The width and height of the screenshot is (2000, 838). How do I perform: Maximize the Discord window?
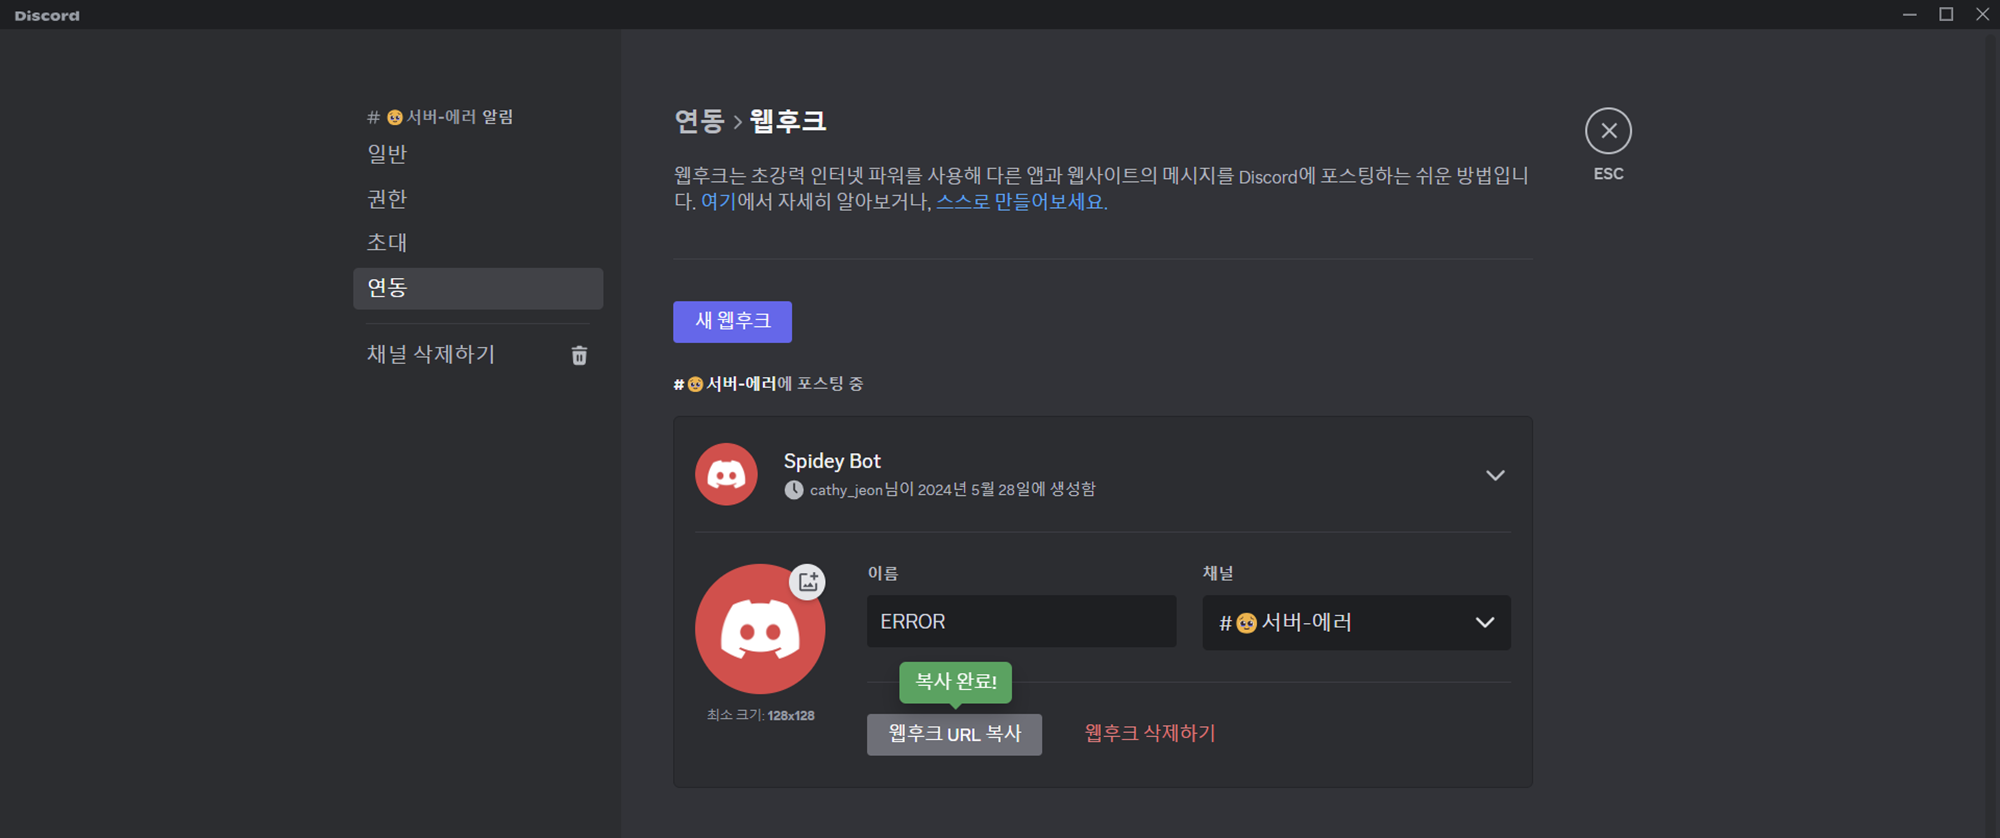[1946, 14]
